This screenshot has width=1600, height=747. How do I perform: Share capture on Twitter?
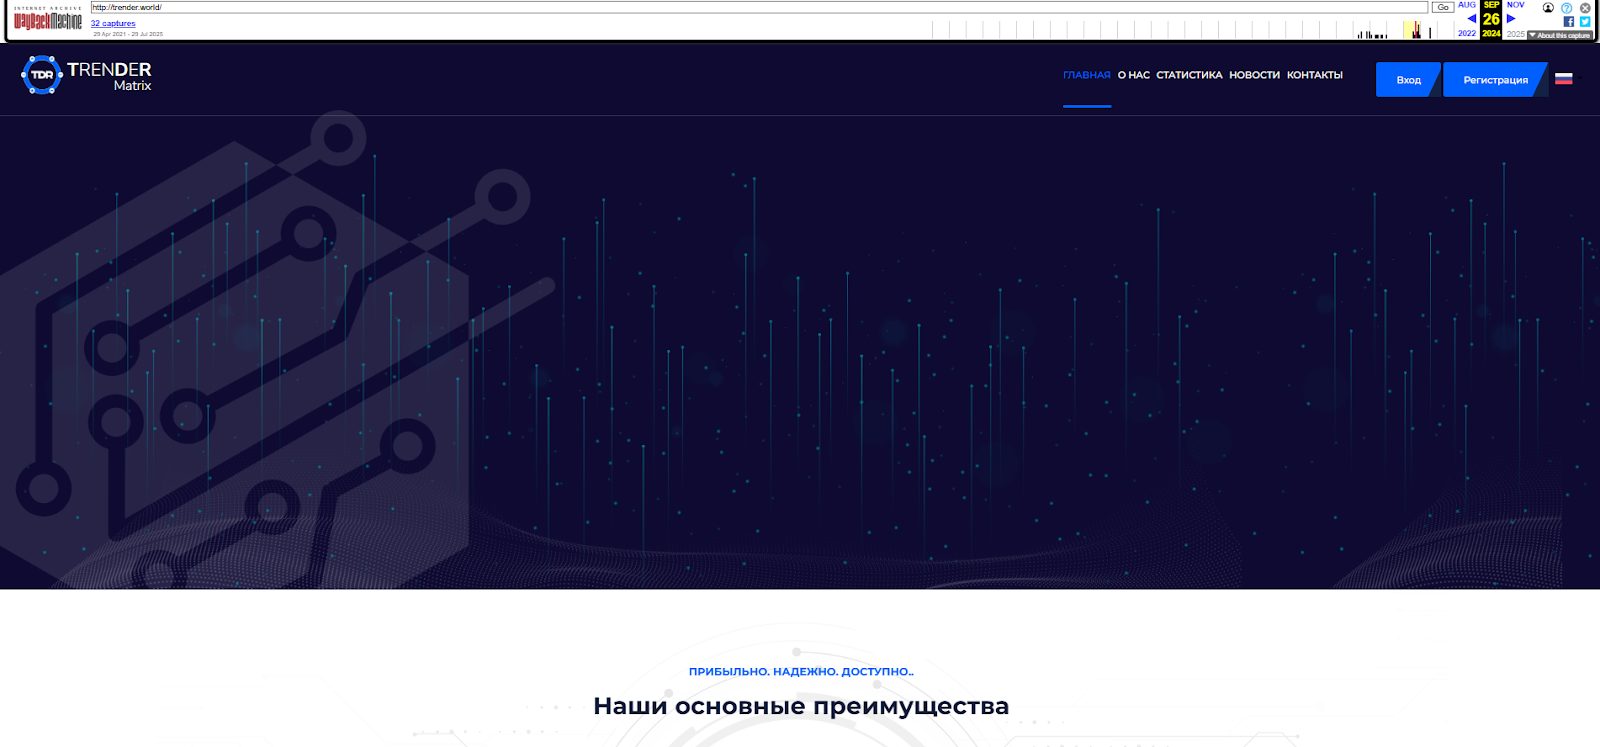coord(1585,21)
